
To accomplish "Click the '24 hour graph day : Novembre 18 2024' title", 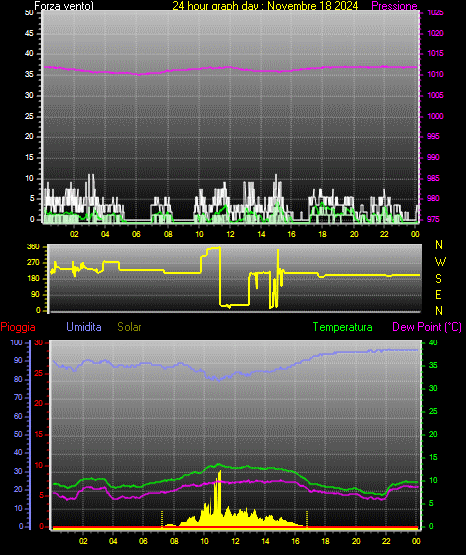I will [265, 6].
